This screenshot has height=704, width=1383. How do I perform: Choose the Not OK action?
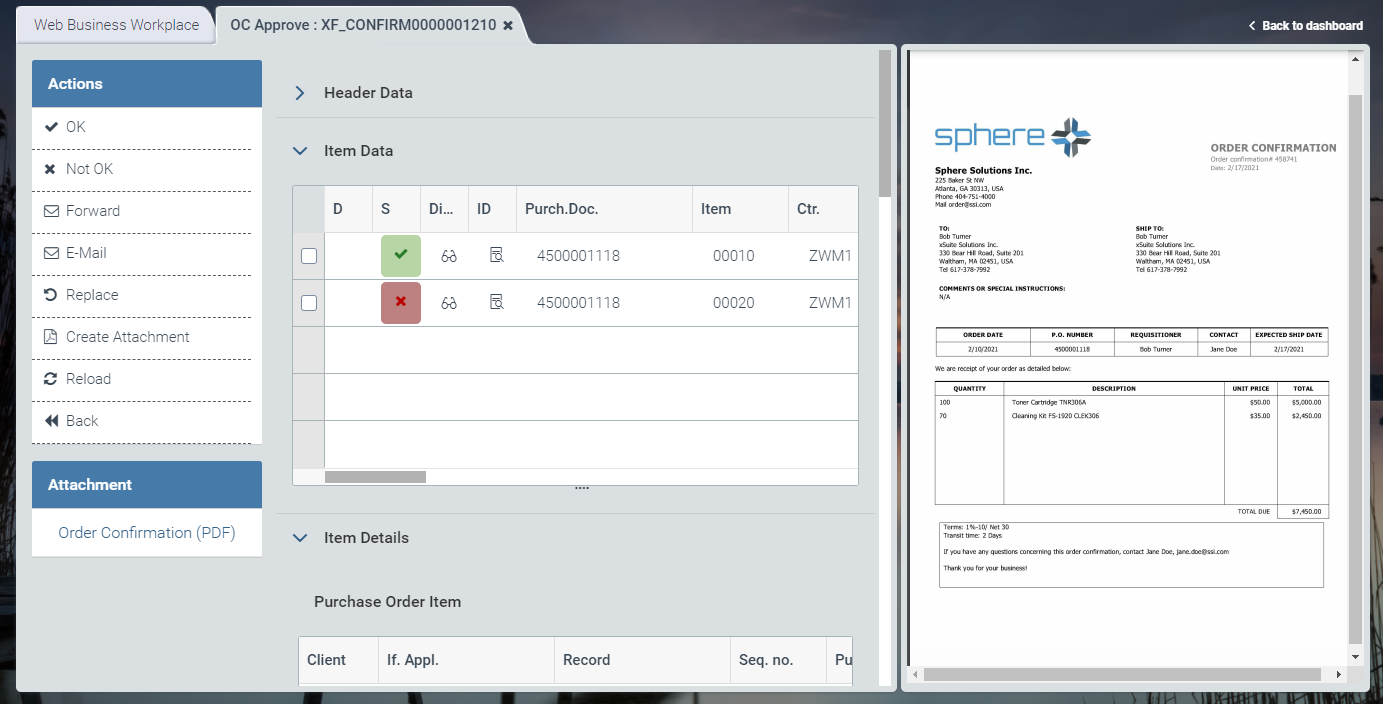tap(89, 169)
